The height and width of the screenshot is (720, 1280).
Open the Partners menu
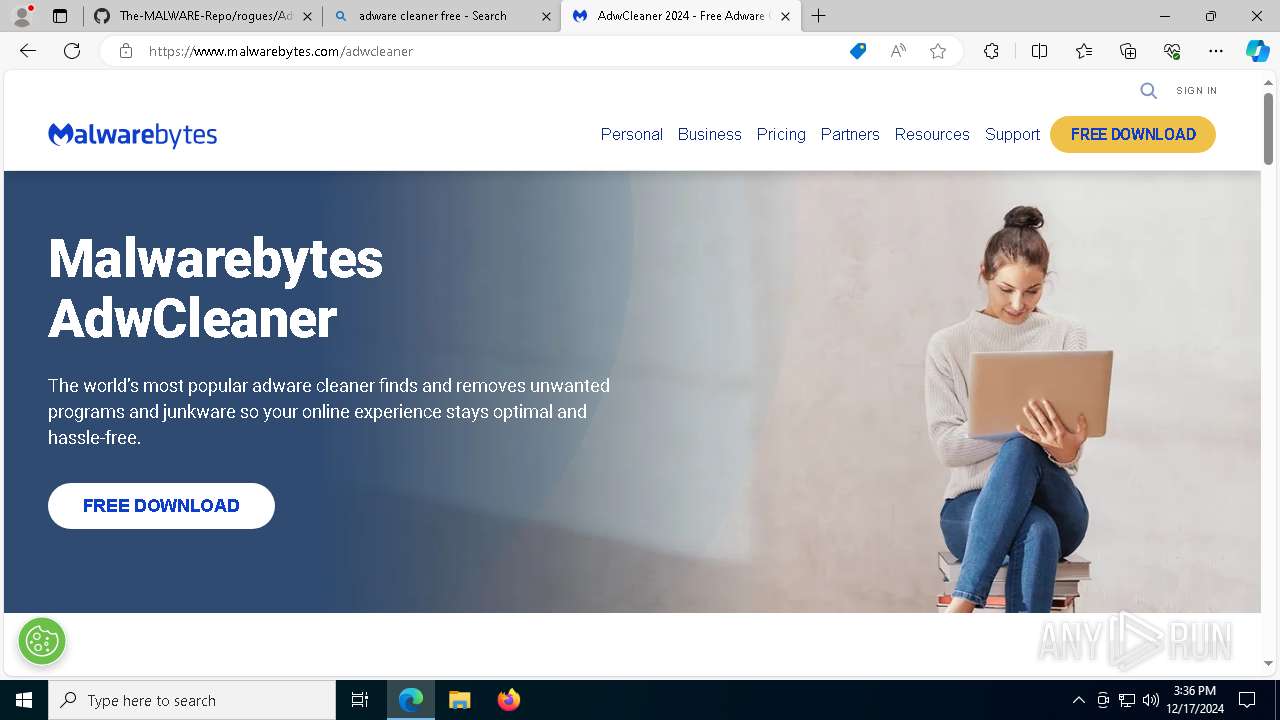850,134
